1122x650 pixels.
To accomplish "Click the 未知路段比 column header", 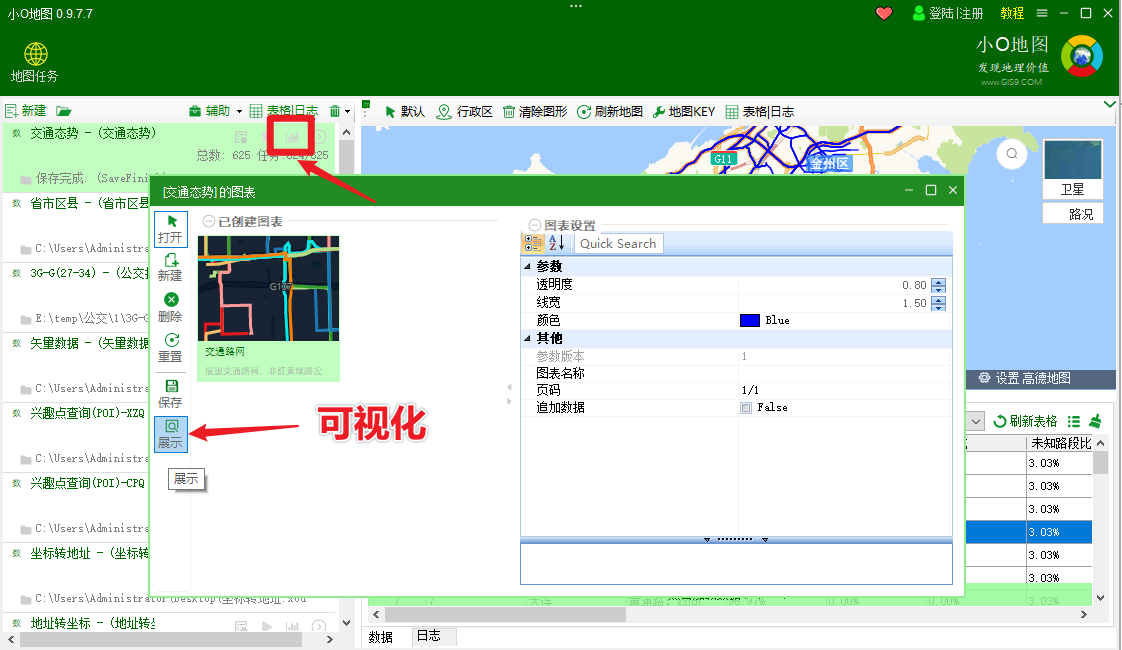I will tap(1059, 443).
